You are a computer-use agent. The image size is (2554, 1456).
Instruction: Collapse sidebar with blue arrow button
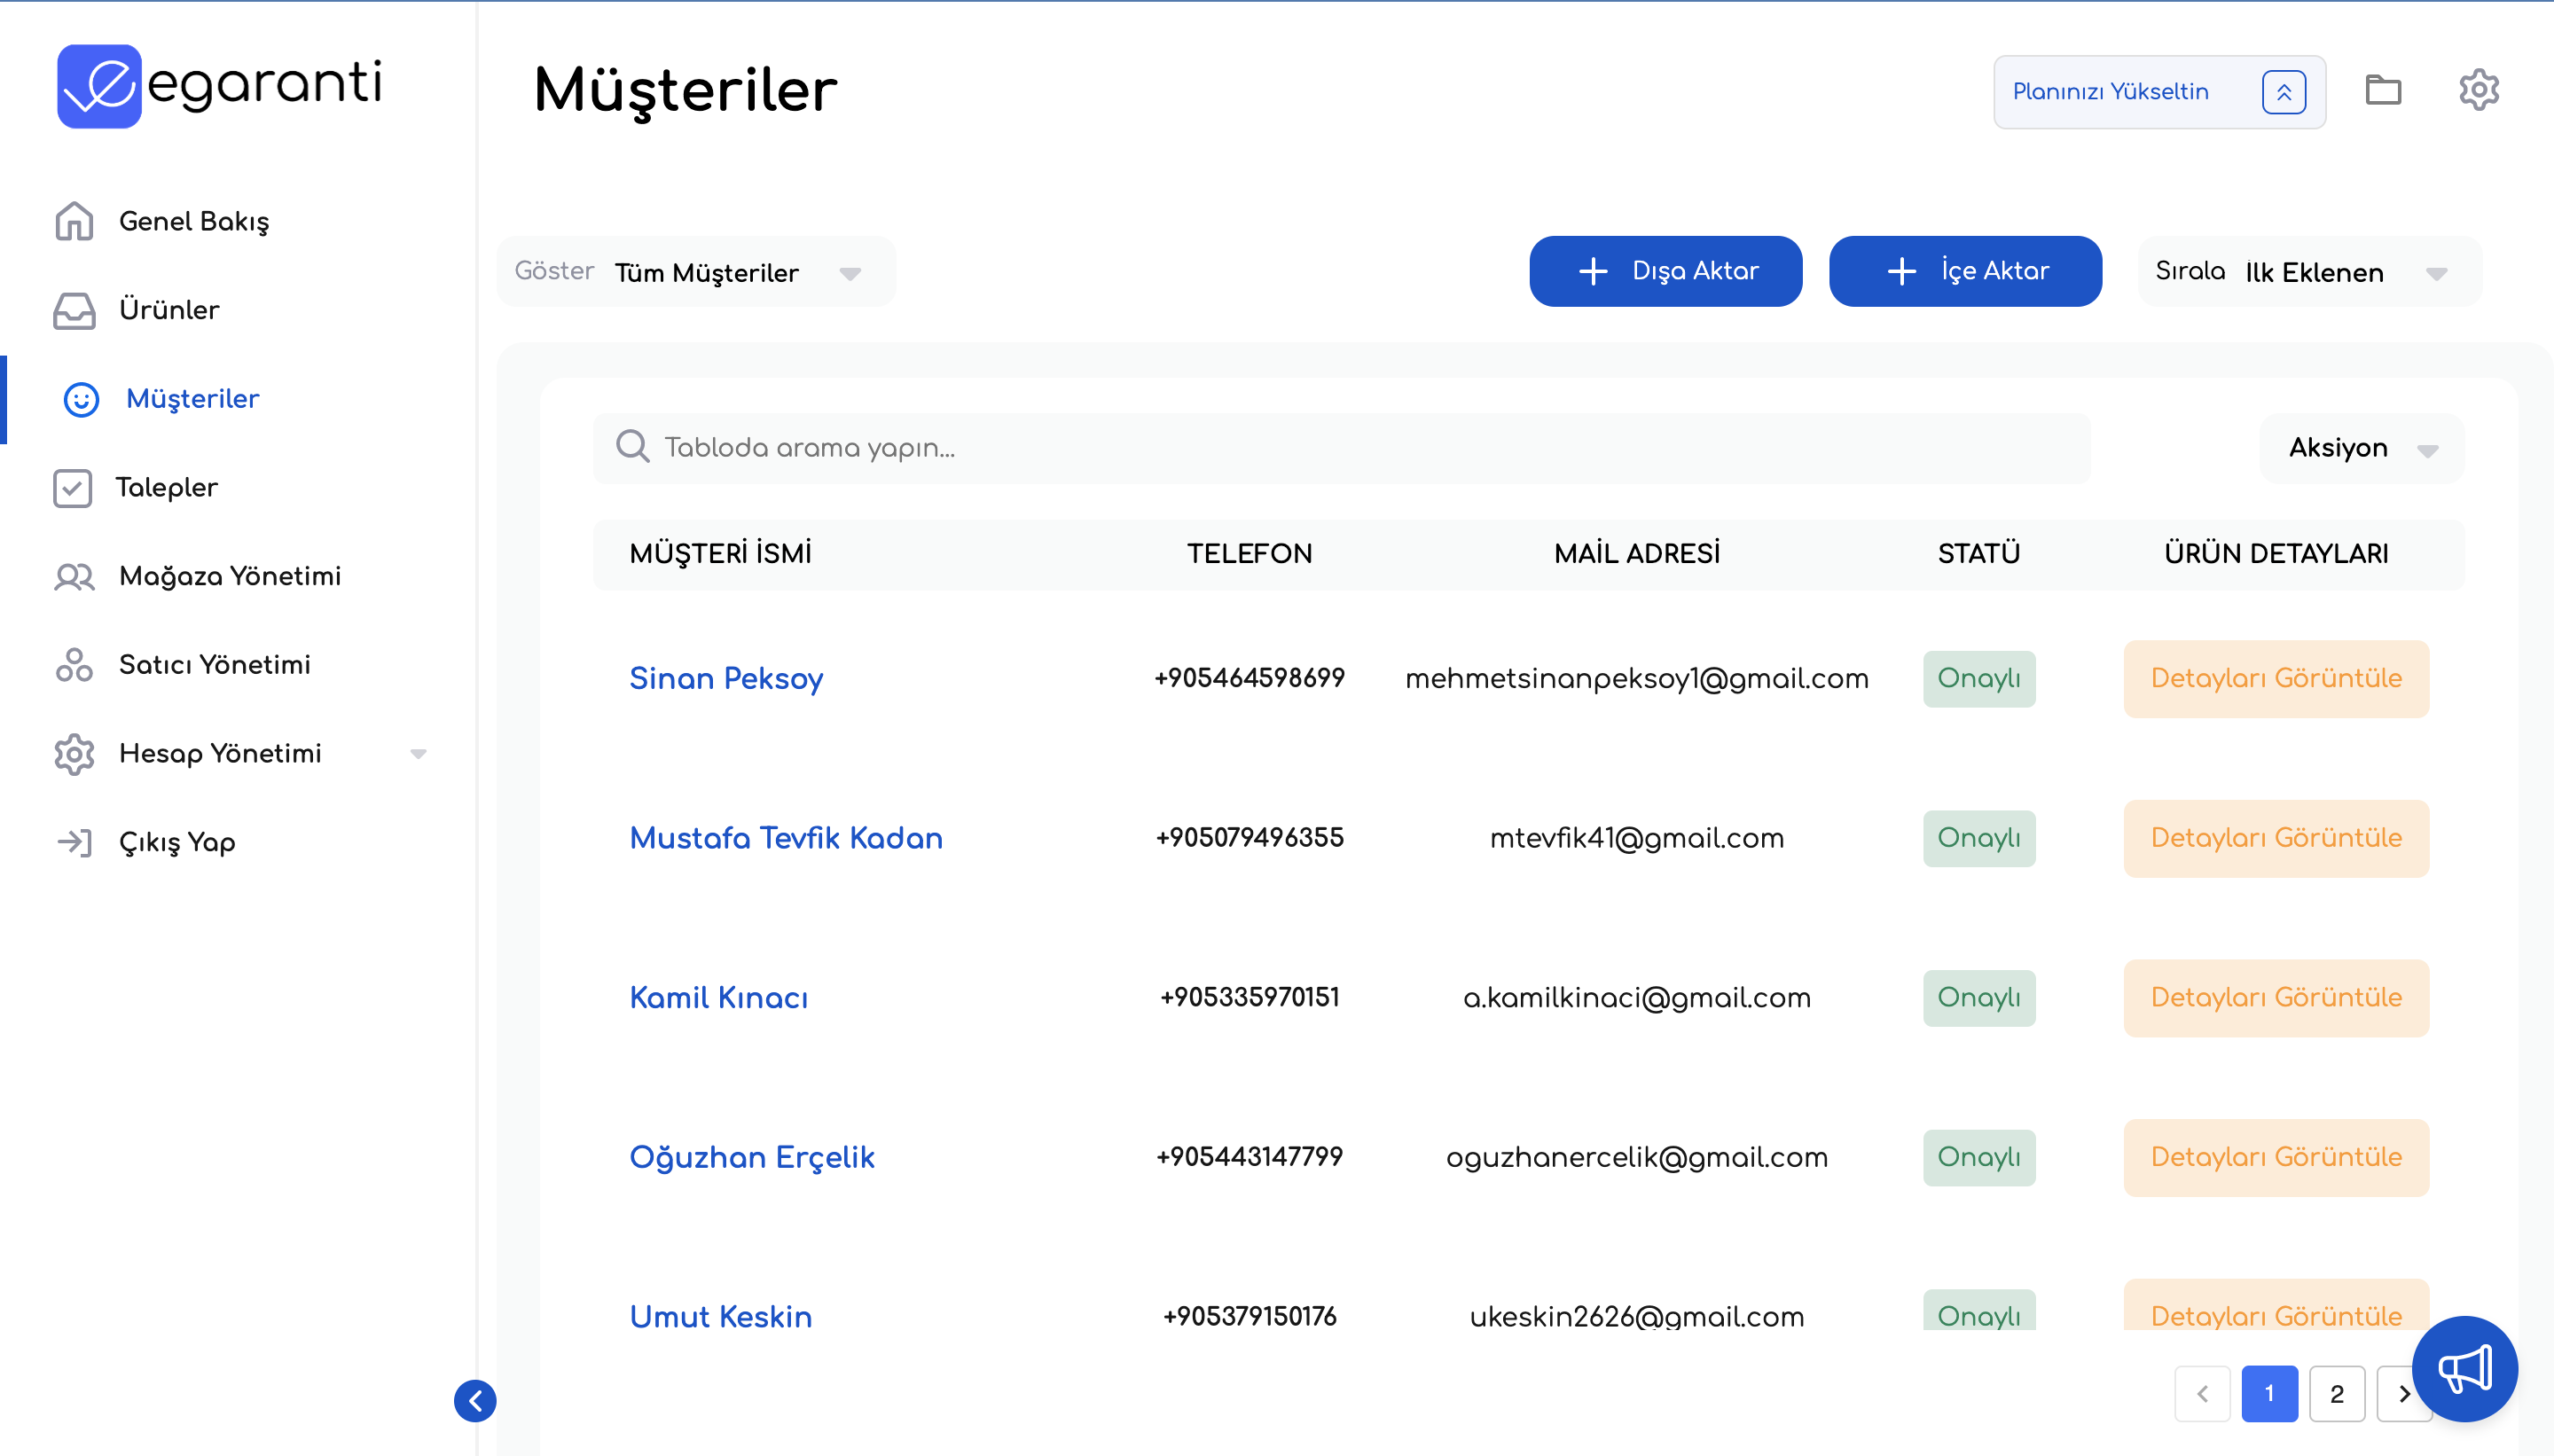tap(475, 1400)
